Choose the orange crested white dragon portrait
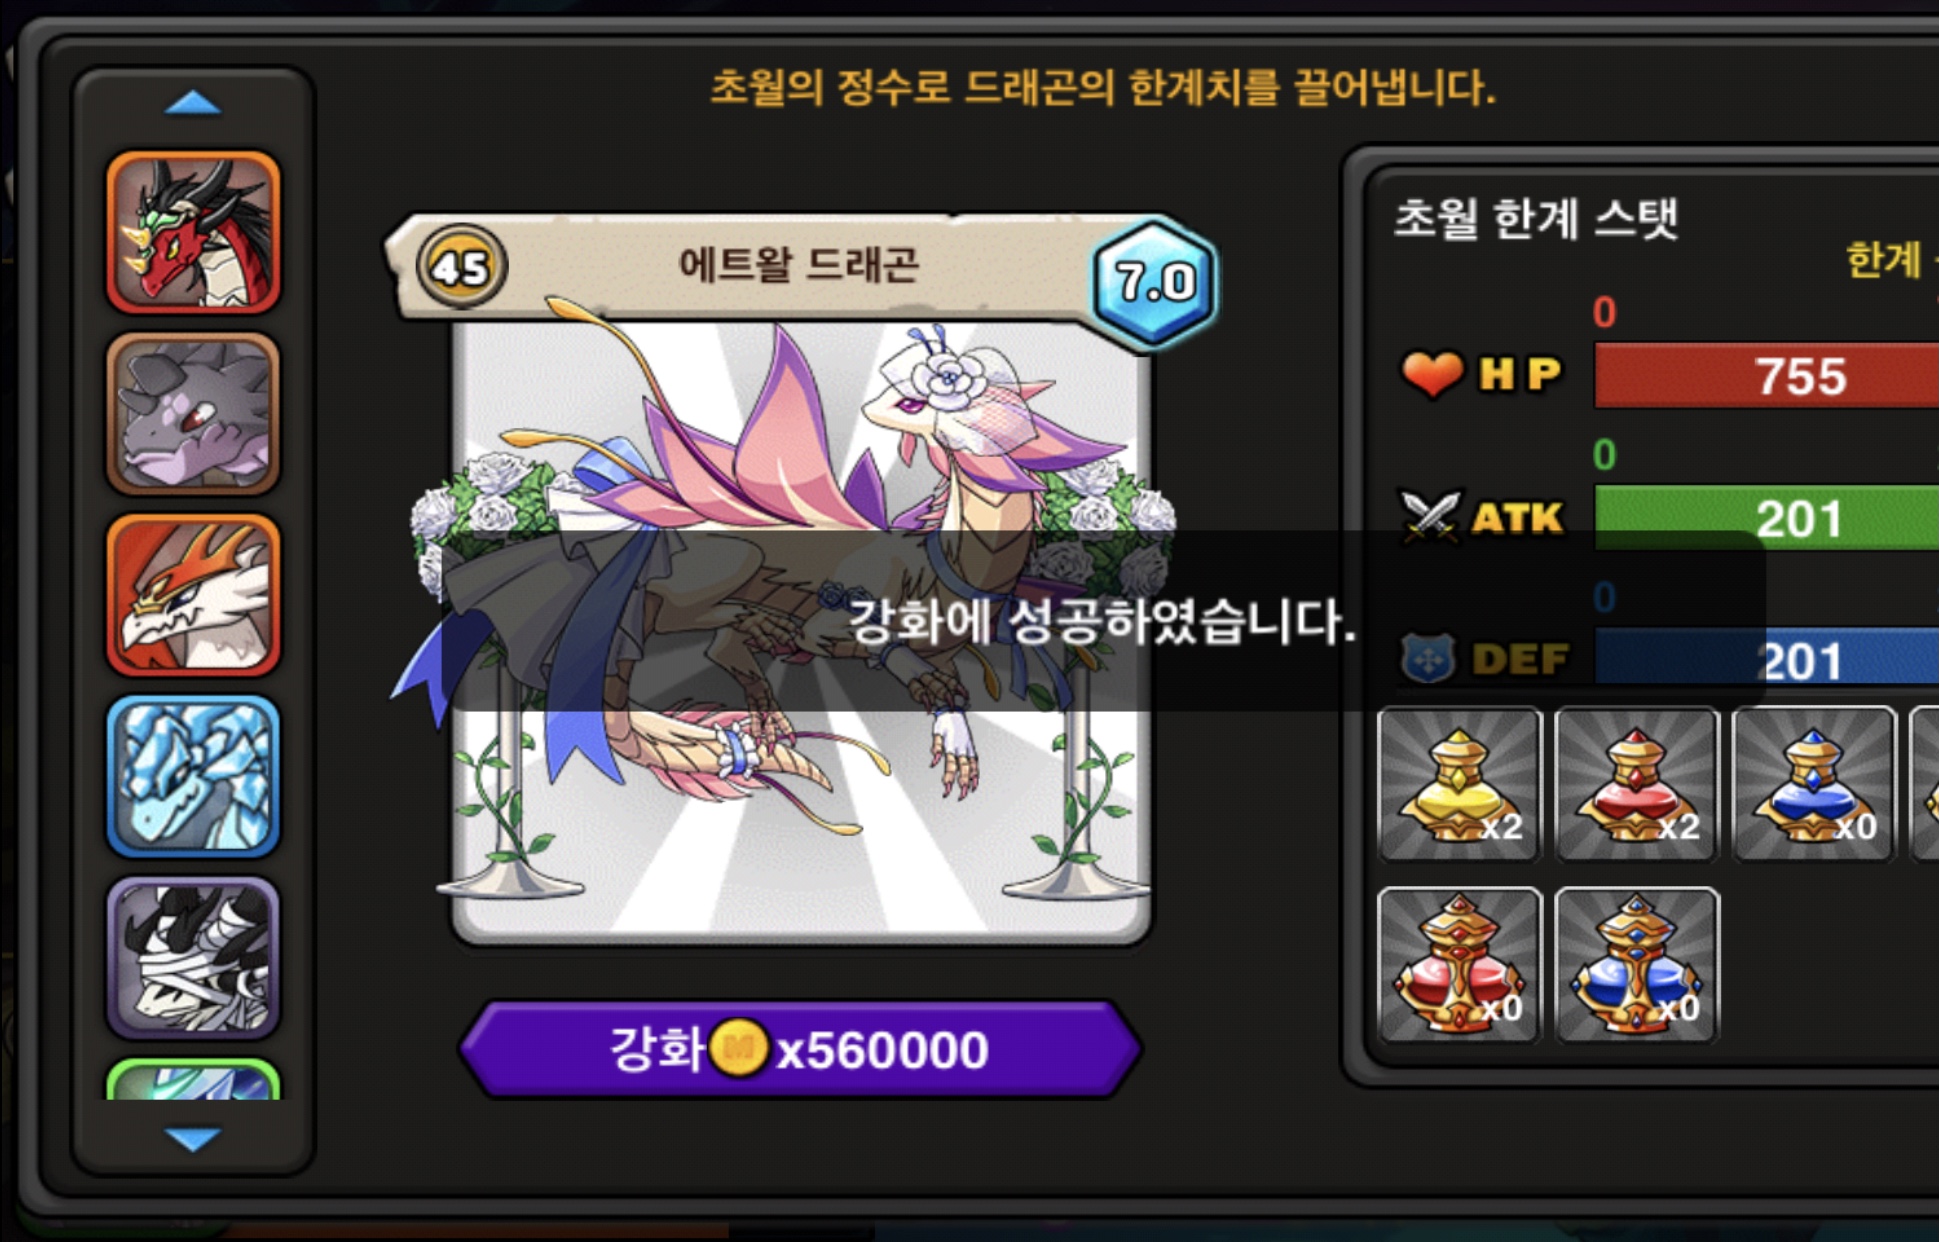This screenshot has height=1242, width=1939. point(193,595)
